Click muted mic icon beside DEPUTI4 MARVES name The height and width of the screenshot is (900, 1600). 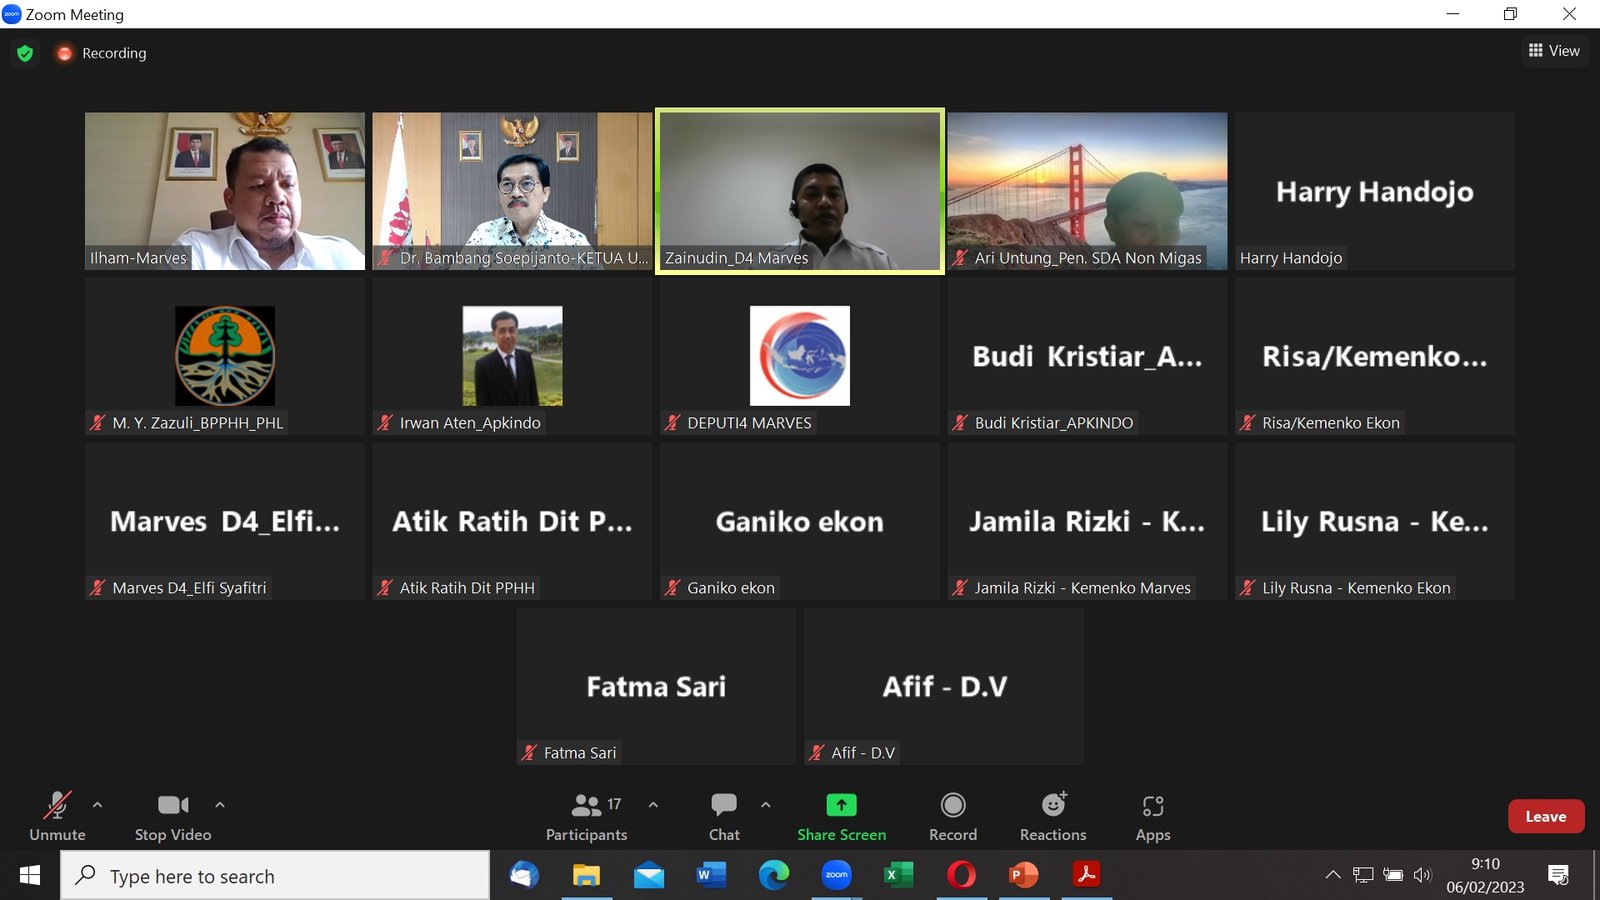point(673,423)
